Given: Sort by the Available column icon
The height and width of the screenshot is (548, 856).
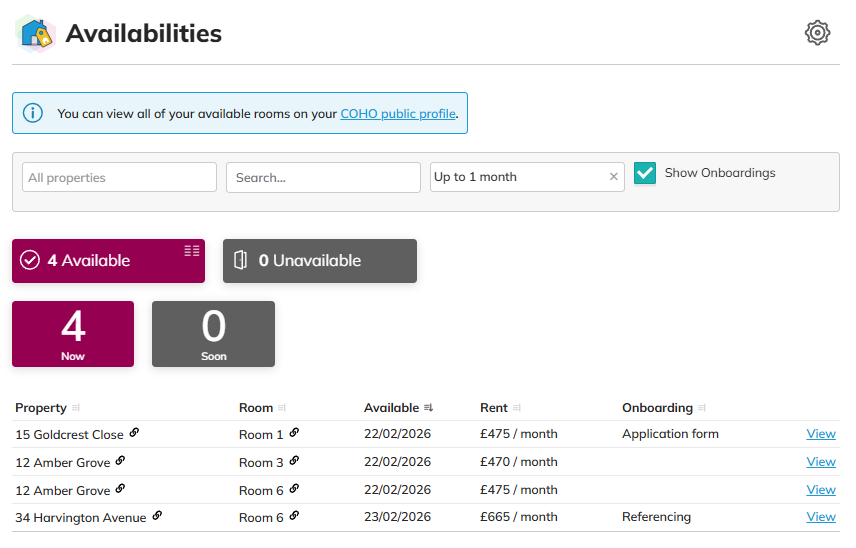Looking at the screenshot, I should [x=428, y=408].
